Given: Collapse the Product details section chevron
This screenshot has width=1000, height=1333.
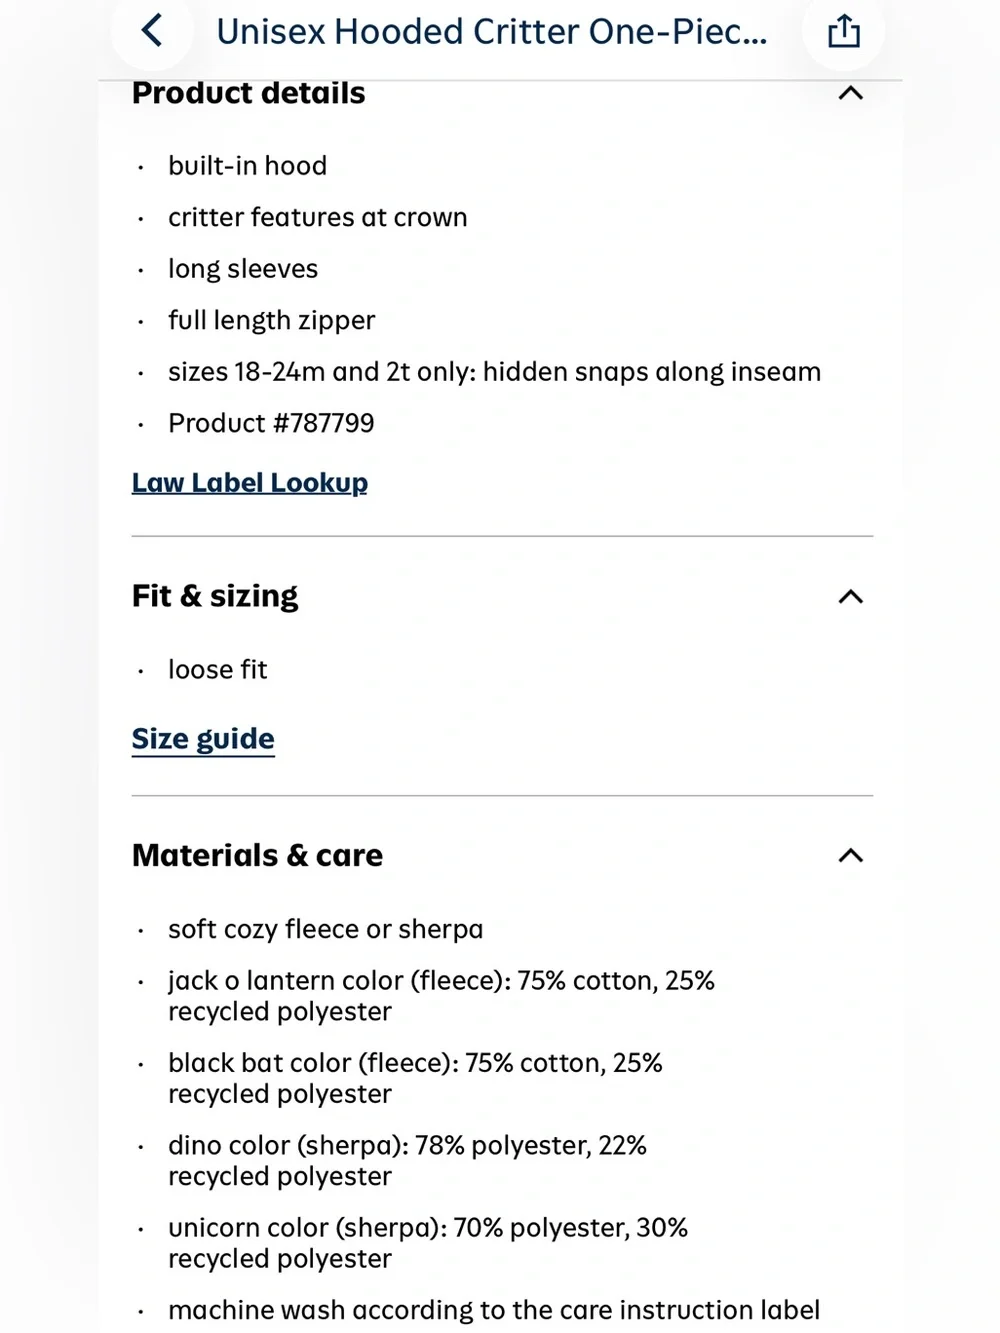Looking at the screenshot, I should tap(850, 93).
